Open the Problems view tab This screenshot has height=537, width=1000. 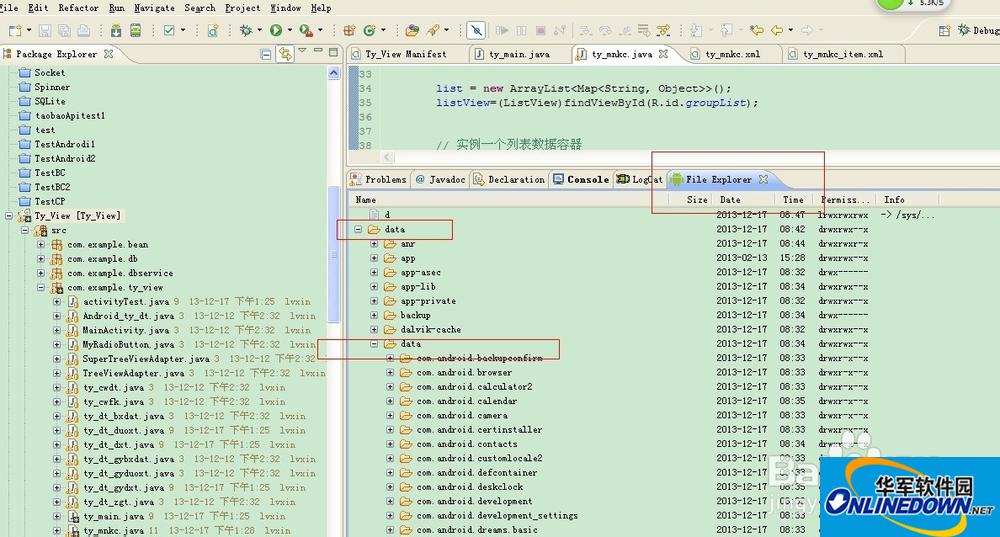pos(378,180)
